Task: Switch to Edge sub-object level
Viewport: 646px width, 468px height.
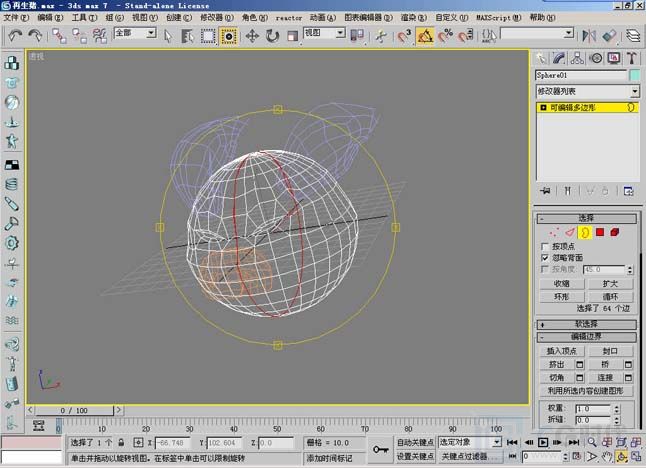Action: click(569, 233)
